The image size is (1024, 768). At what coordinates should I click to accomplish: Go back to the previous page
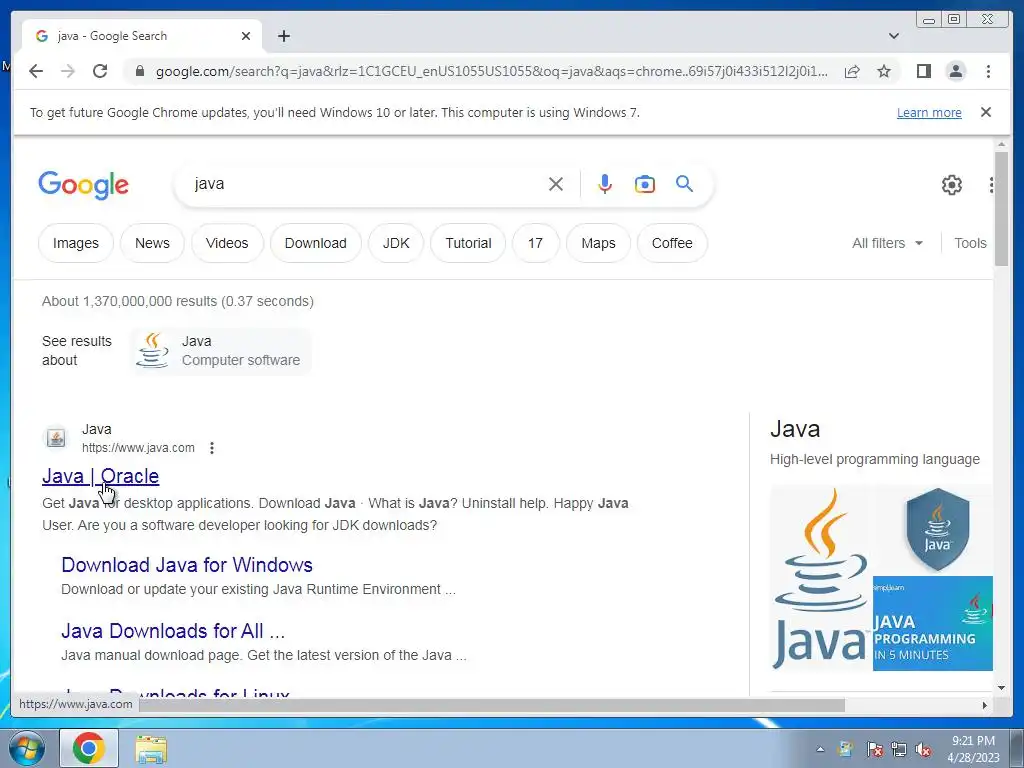pyautogui.click(x=36, y=71)
